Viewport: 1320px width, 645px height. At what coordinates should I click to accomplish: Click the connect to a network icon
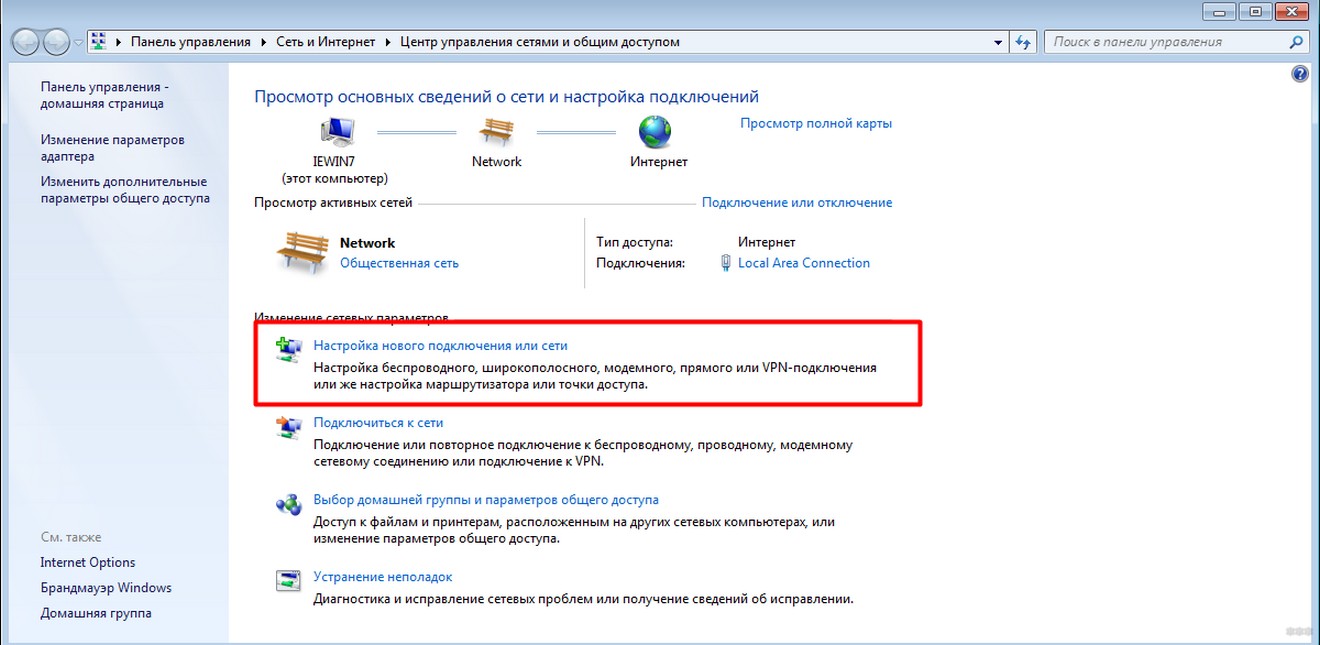pos(288,427)
